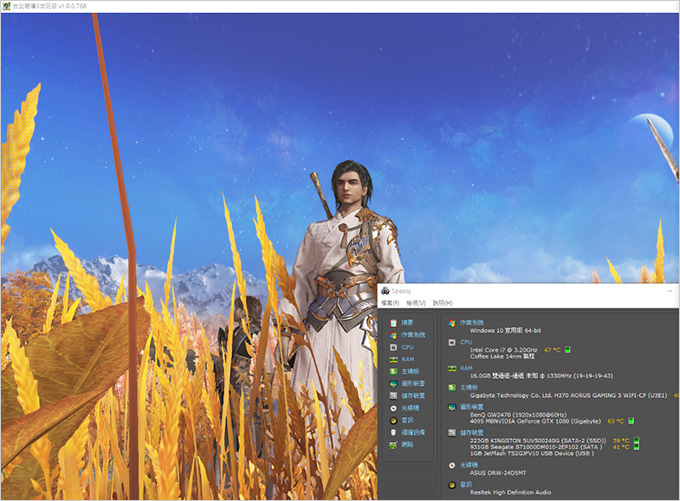Open 說明(H) menu in Speccy
Image resolution: width=680 pixels, height=501 pixels.
click(x=442, y=303)
